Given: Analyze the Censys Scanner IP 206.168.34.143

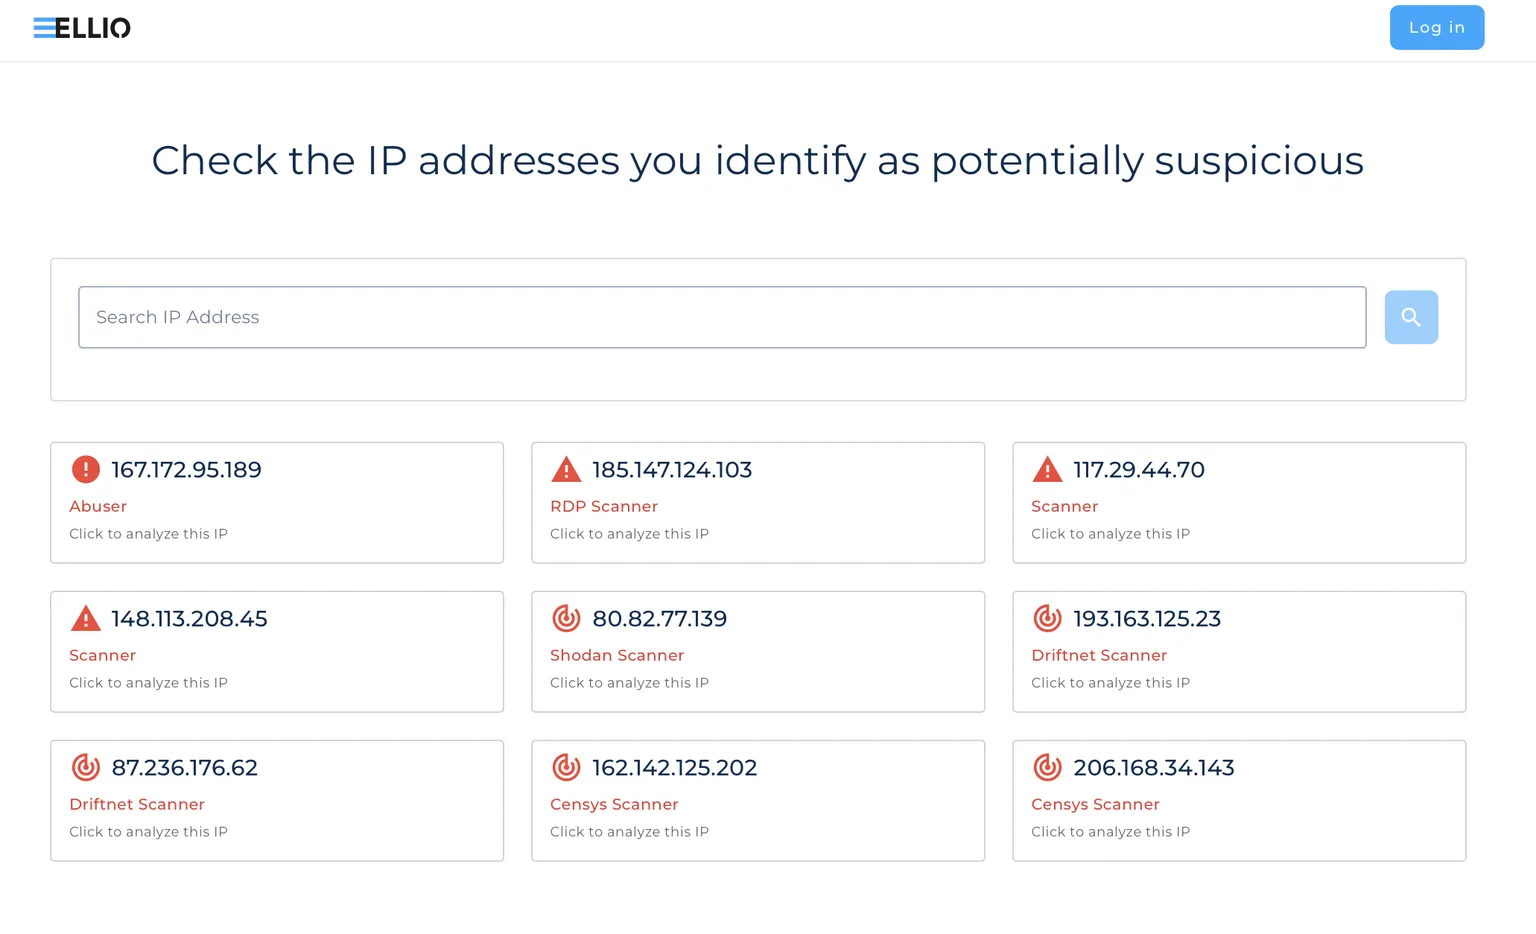Looking at the screenshot, I should [1239, 800].
